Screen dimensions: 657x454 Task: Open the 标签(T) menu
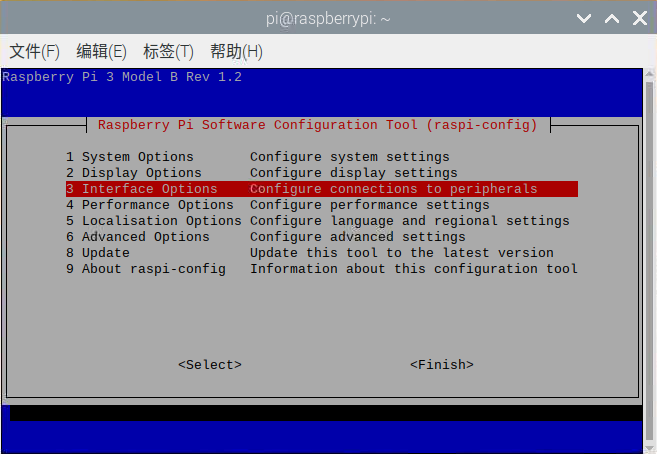[x=168, y=52]
